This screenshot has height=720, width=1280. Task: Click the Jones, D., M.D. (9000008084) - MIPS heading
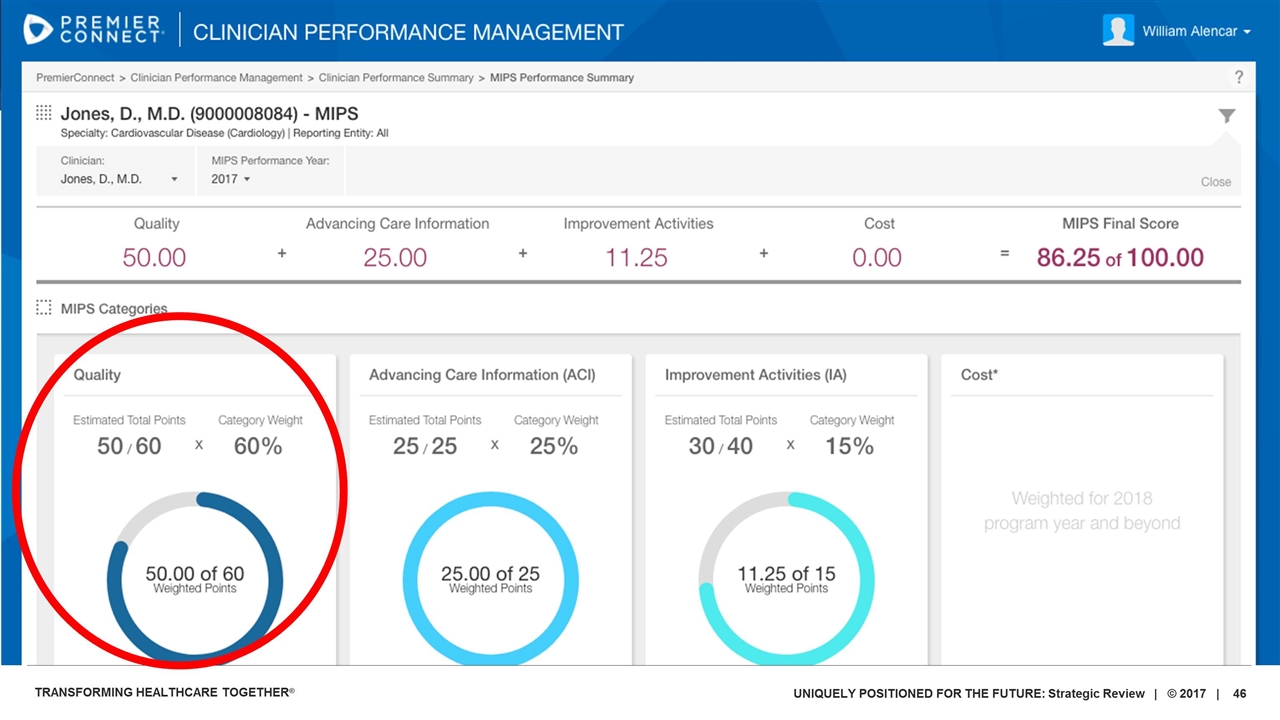pyautogui.click(x=209, y=113)
